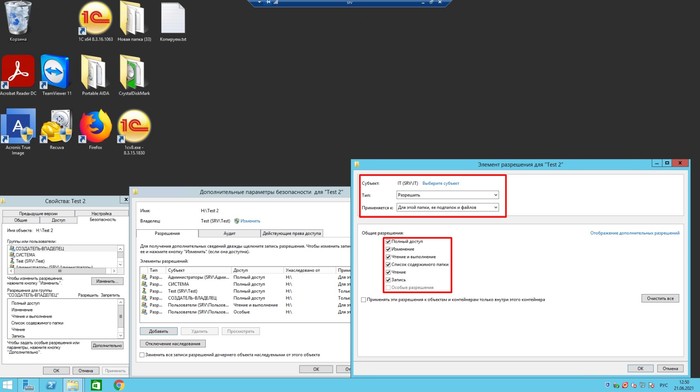The image size is (700, 392).
Task: Select Test (SRV\Test) in Свойства groups list
Action: tap(62, 261)
